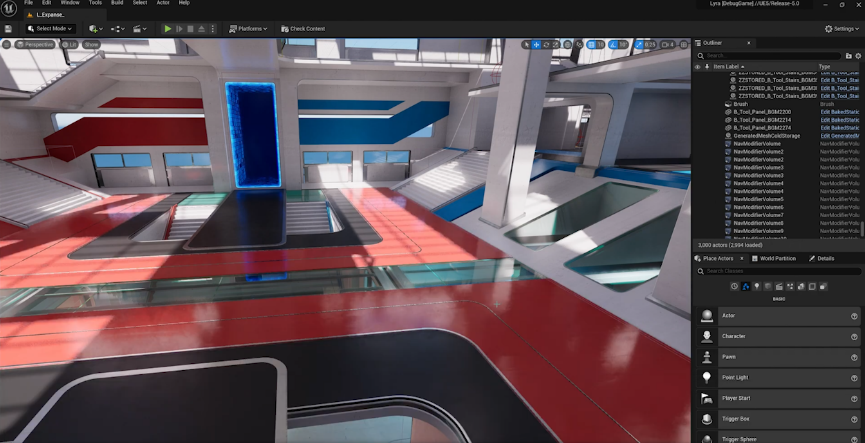Viewport: 865px width, 443px height.
Task: Click in the Outliner search field
Action: click(770, 56)
